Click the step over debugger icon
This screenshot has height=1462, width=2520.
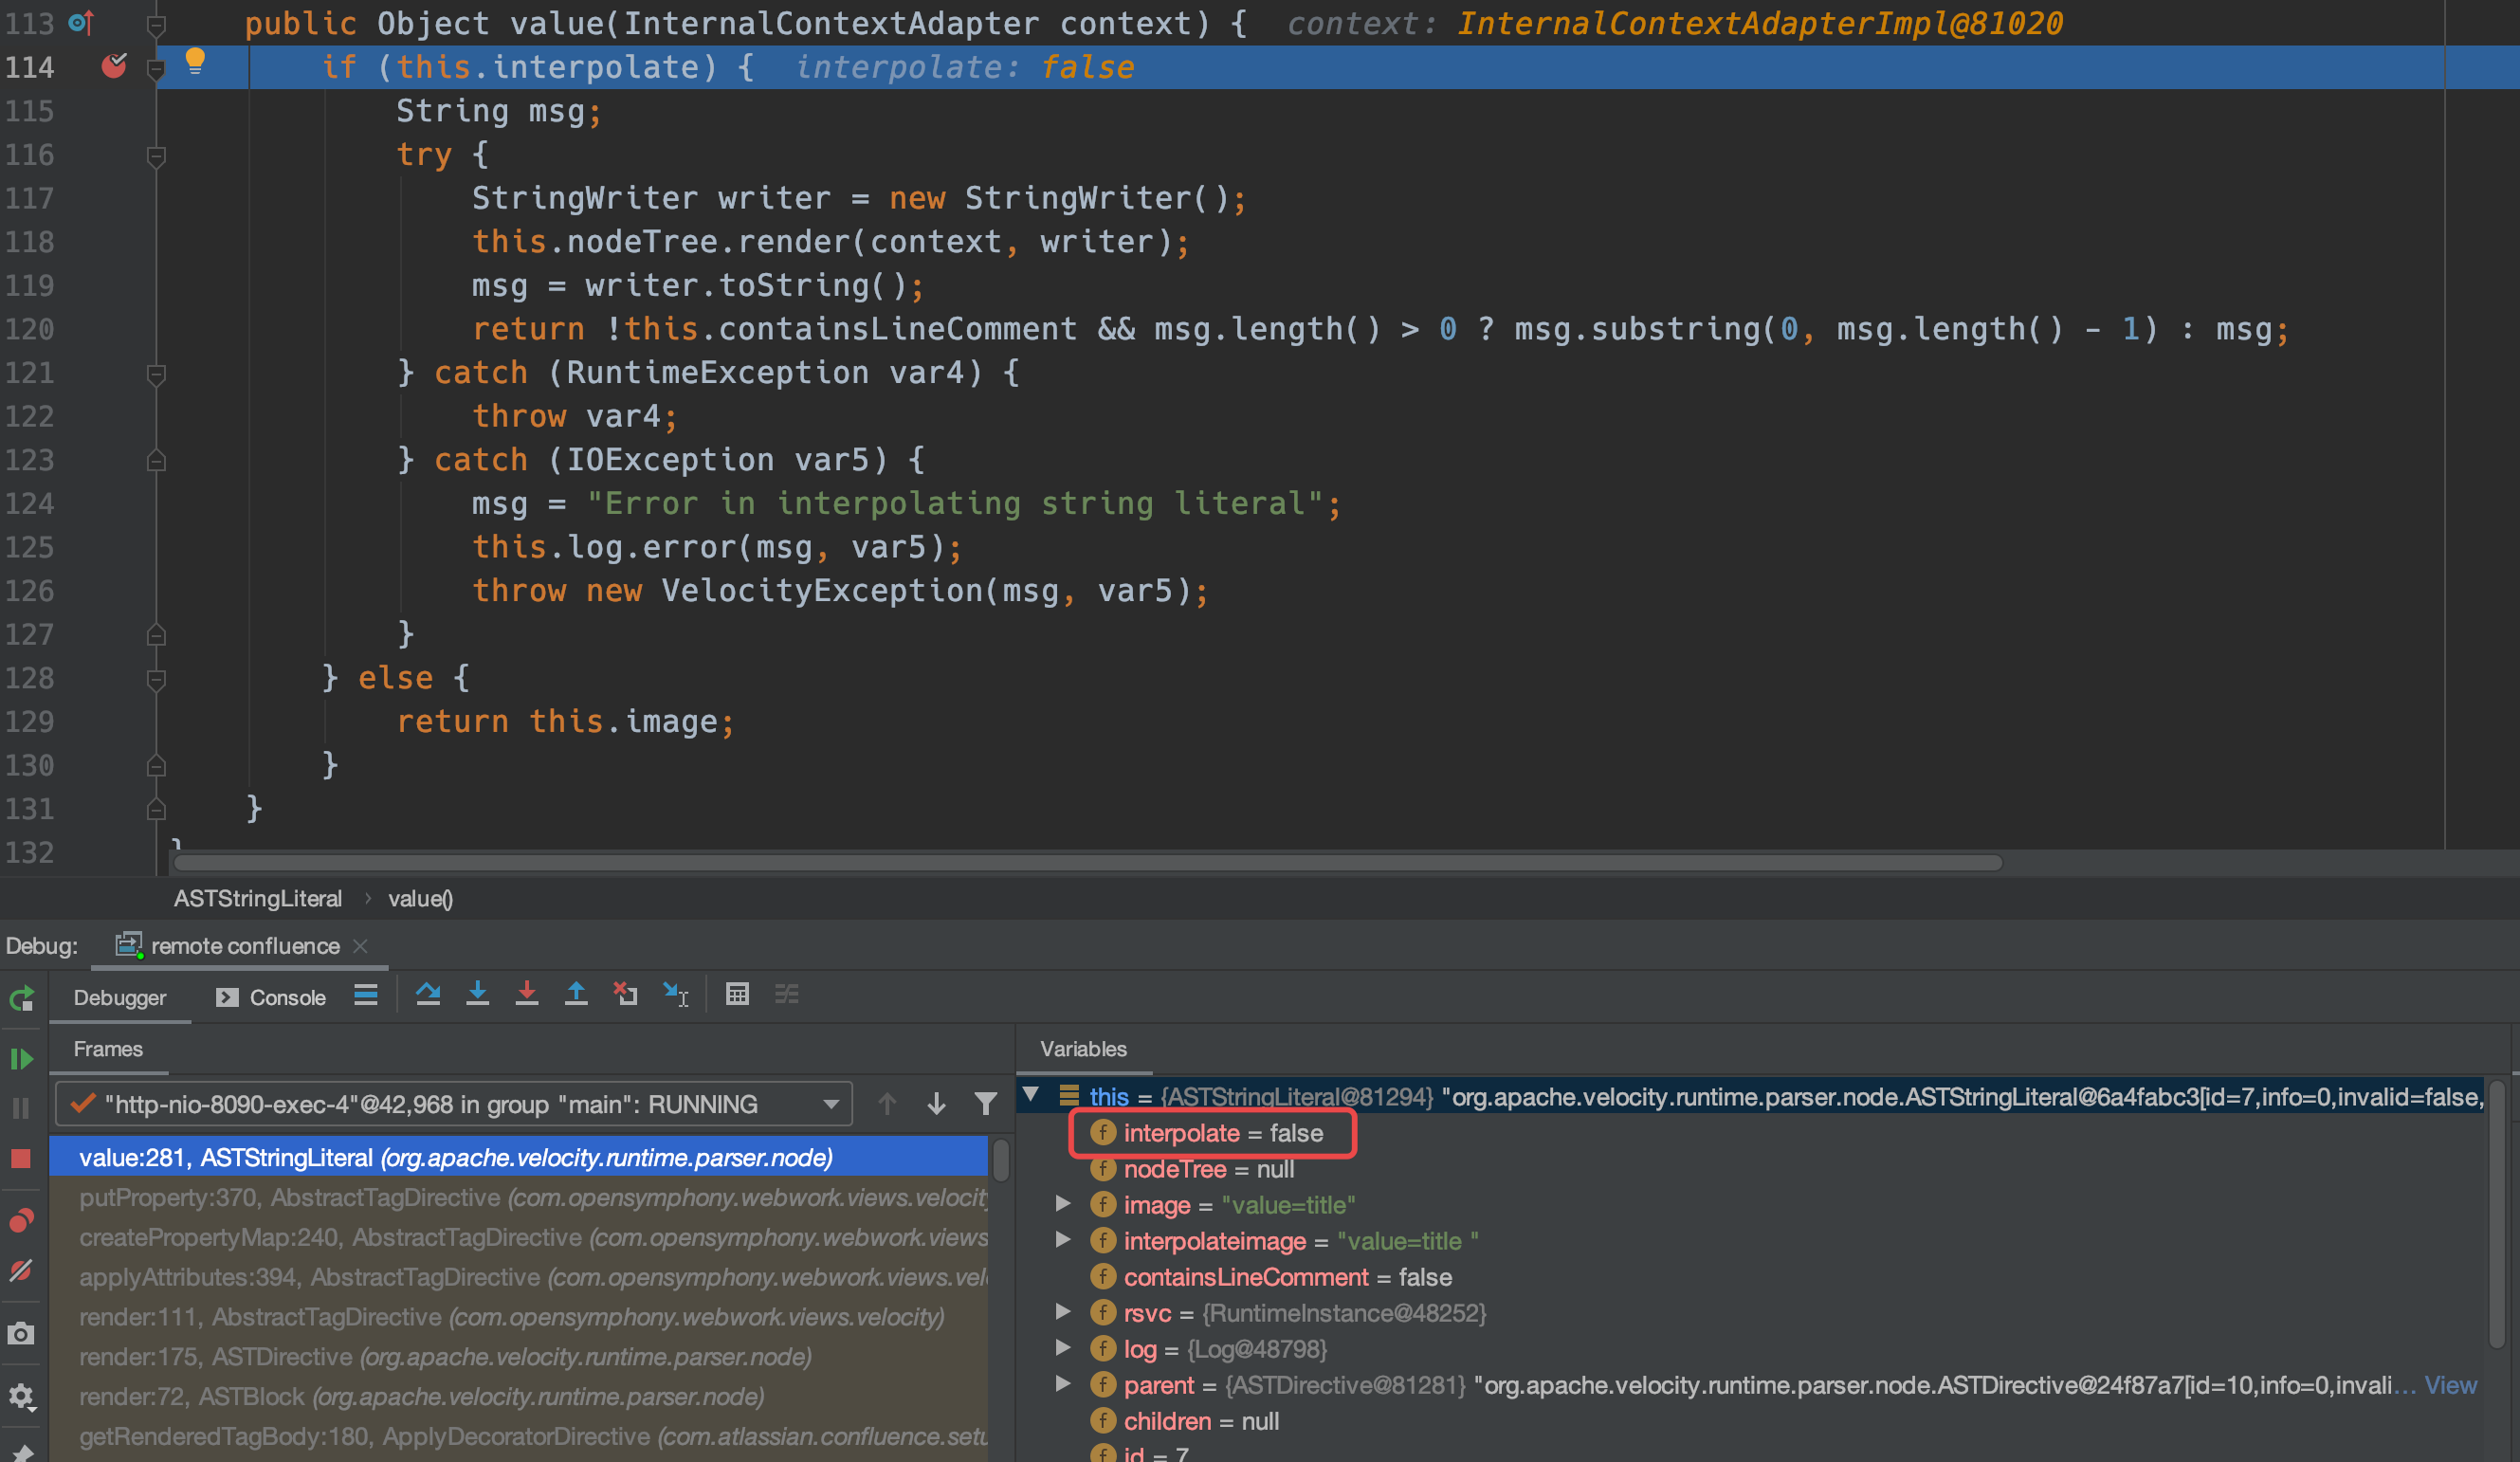pyautogui.click(x=429, y=997)
